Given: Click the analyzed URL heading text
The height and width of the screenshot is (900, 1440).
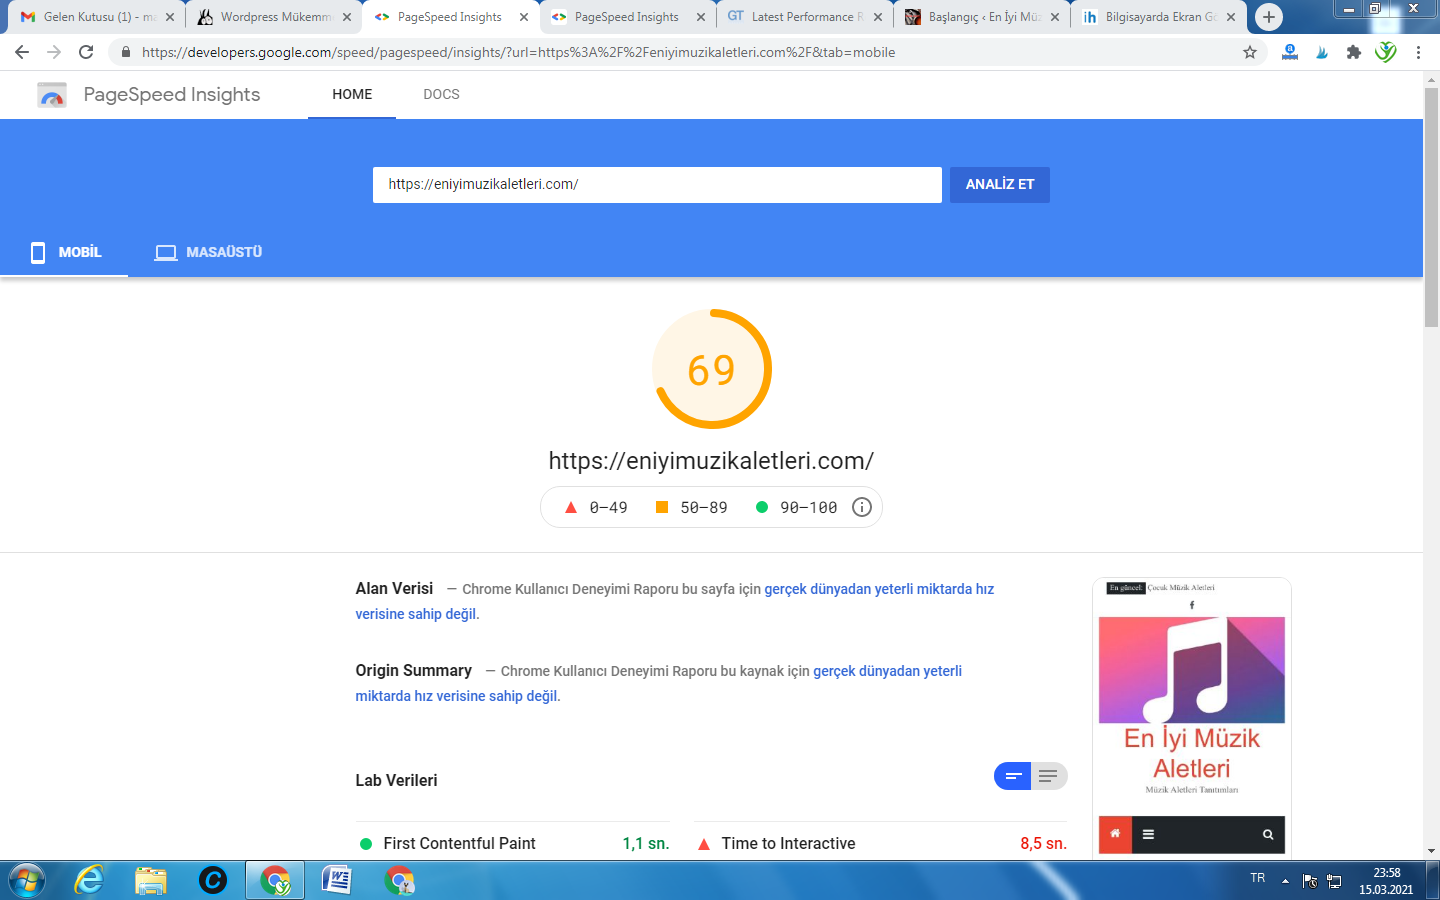Looking at the screenshot, I should click(711, 461).
